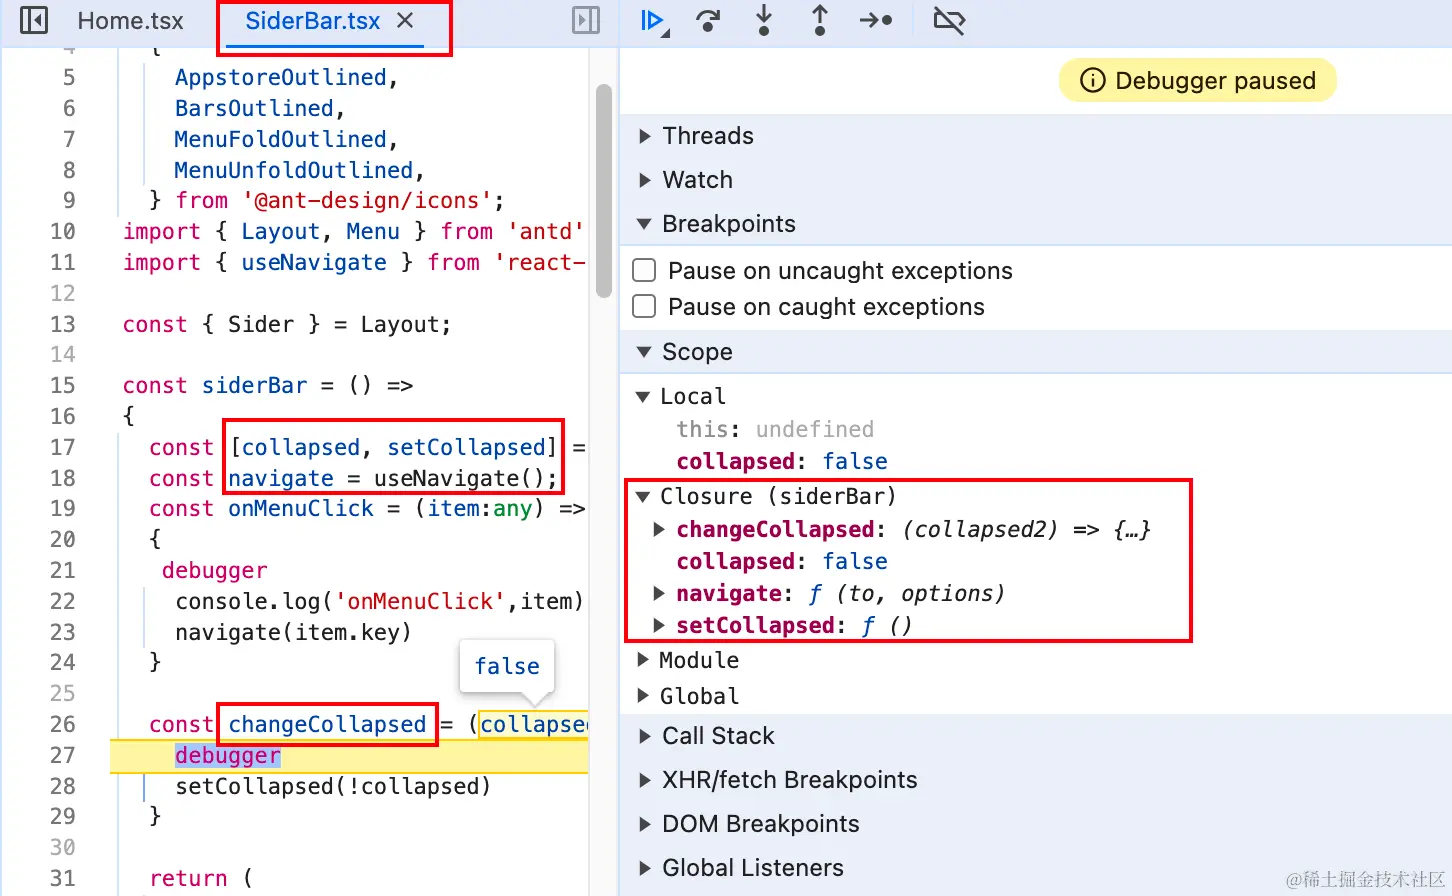Click 'collapsed: false' under Local scope
The width and height of the screenshot is (1452, 896).
[x=782, y=461]
